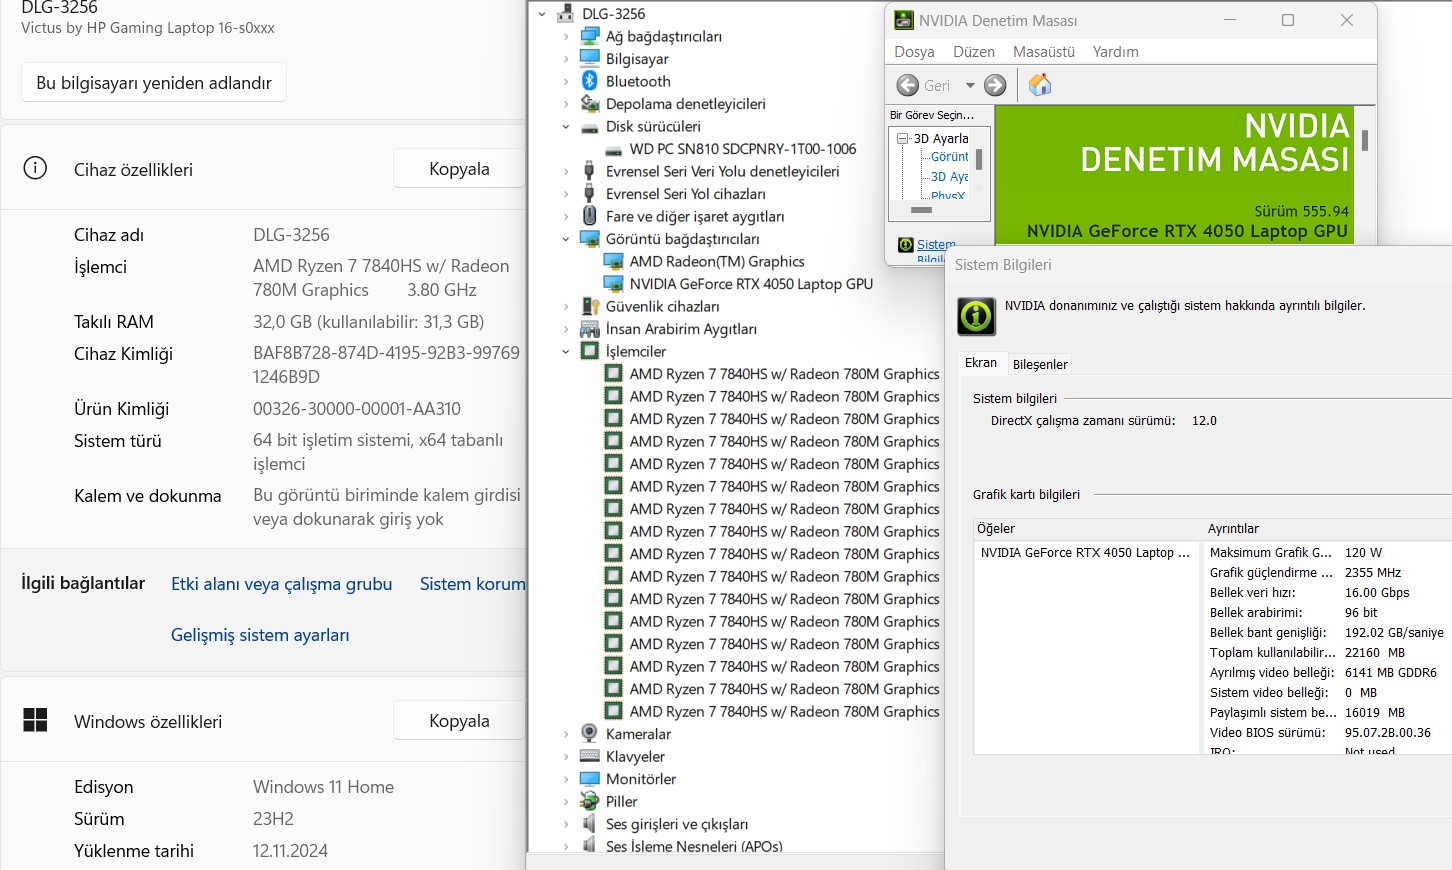
Task: Click the Sistem Bilgileri info icon
Action: [x=977, y=316]
